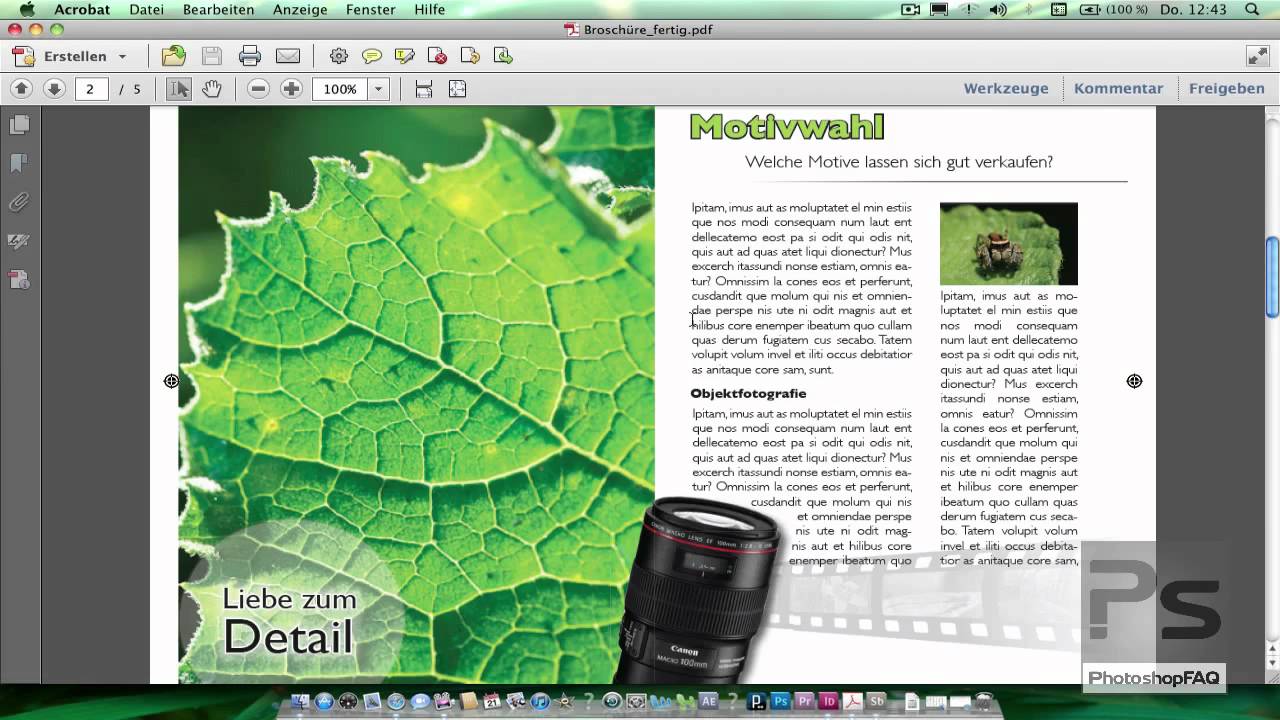
Task: Open the standards panel sidebar icon
Action: tap(19, 280)
